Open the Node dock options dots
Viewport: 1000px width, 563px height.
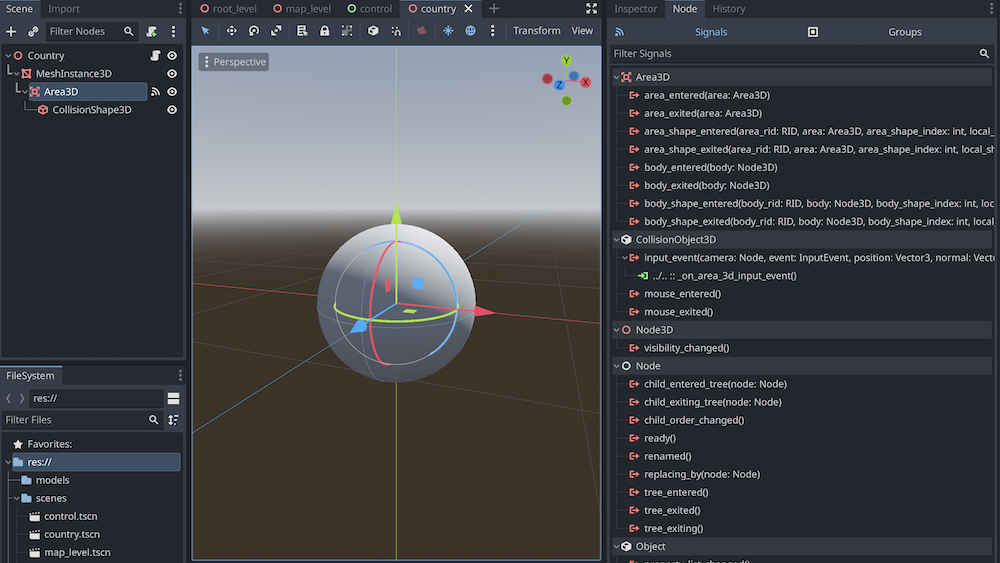(992, 8)
